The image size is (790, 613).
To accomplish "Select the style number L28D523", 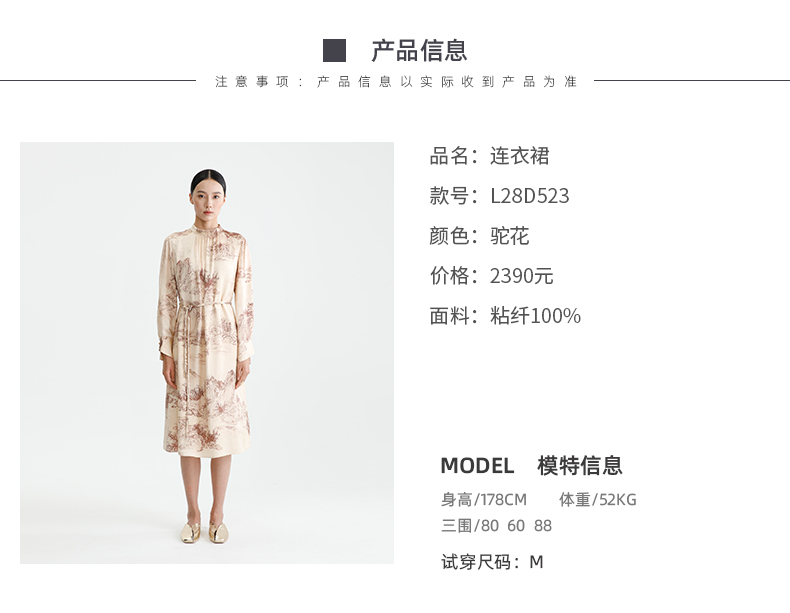I will 530,196.
